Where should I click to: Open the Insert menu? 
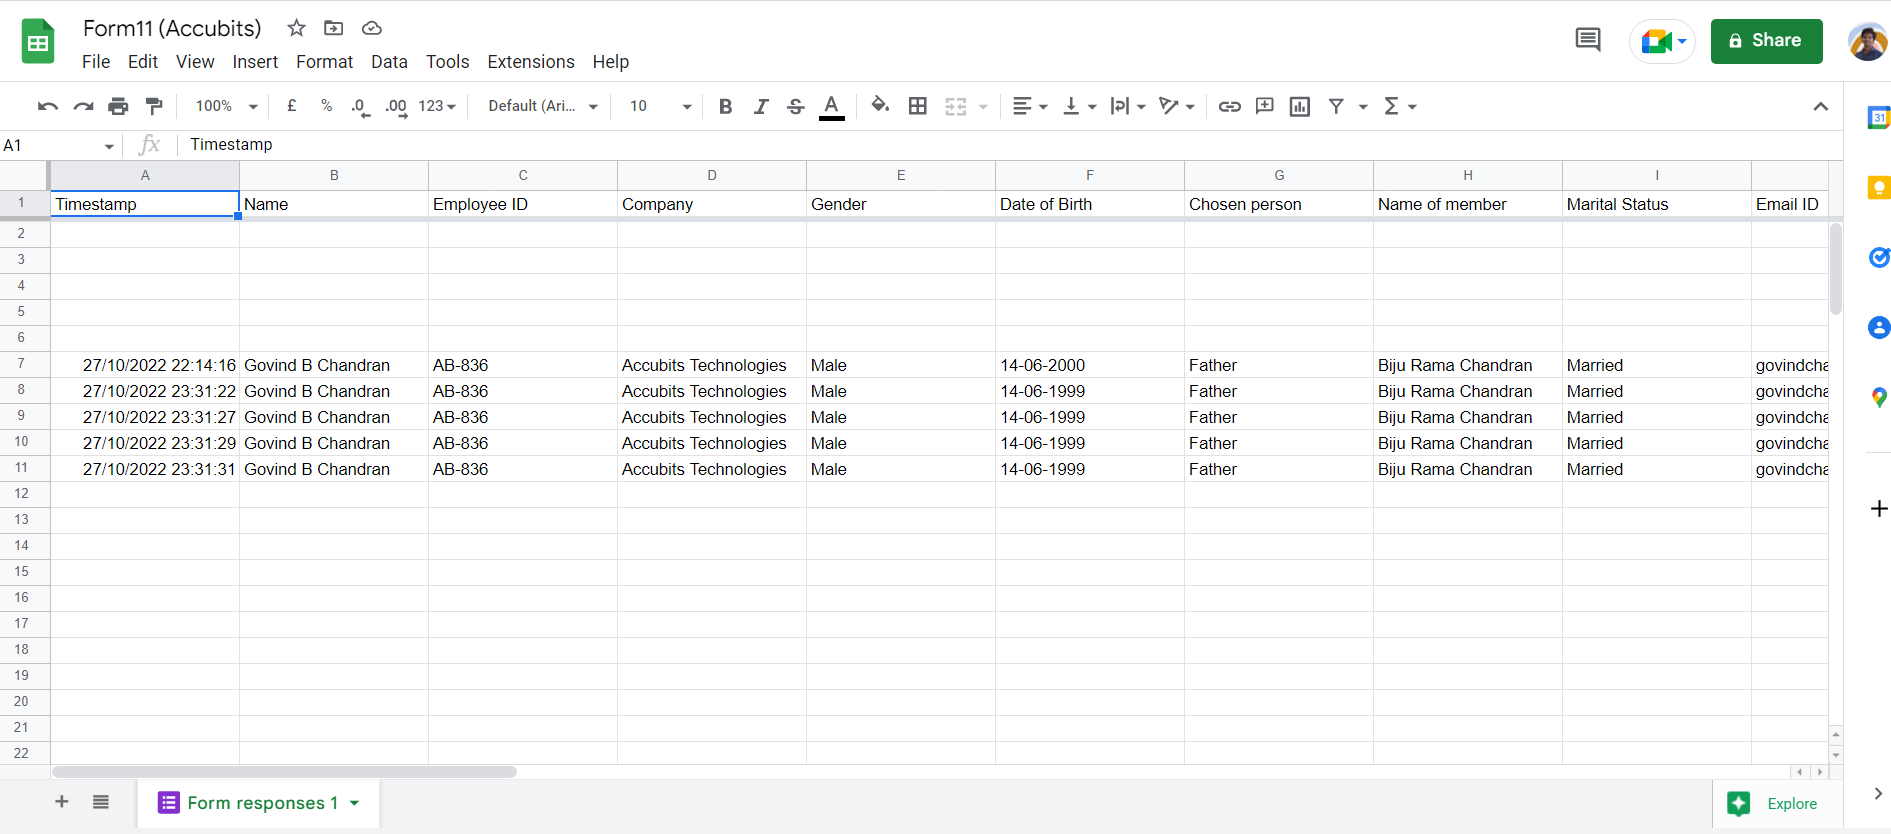coord(255,62)
